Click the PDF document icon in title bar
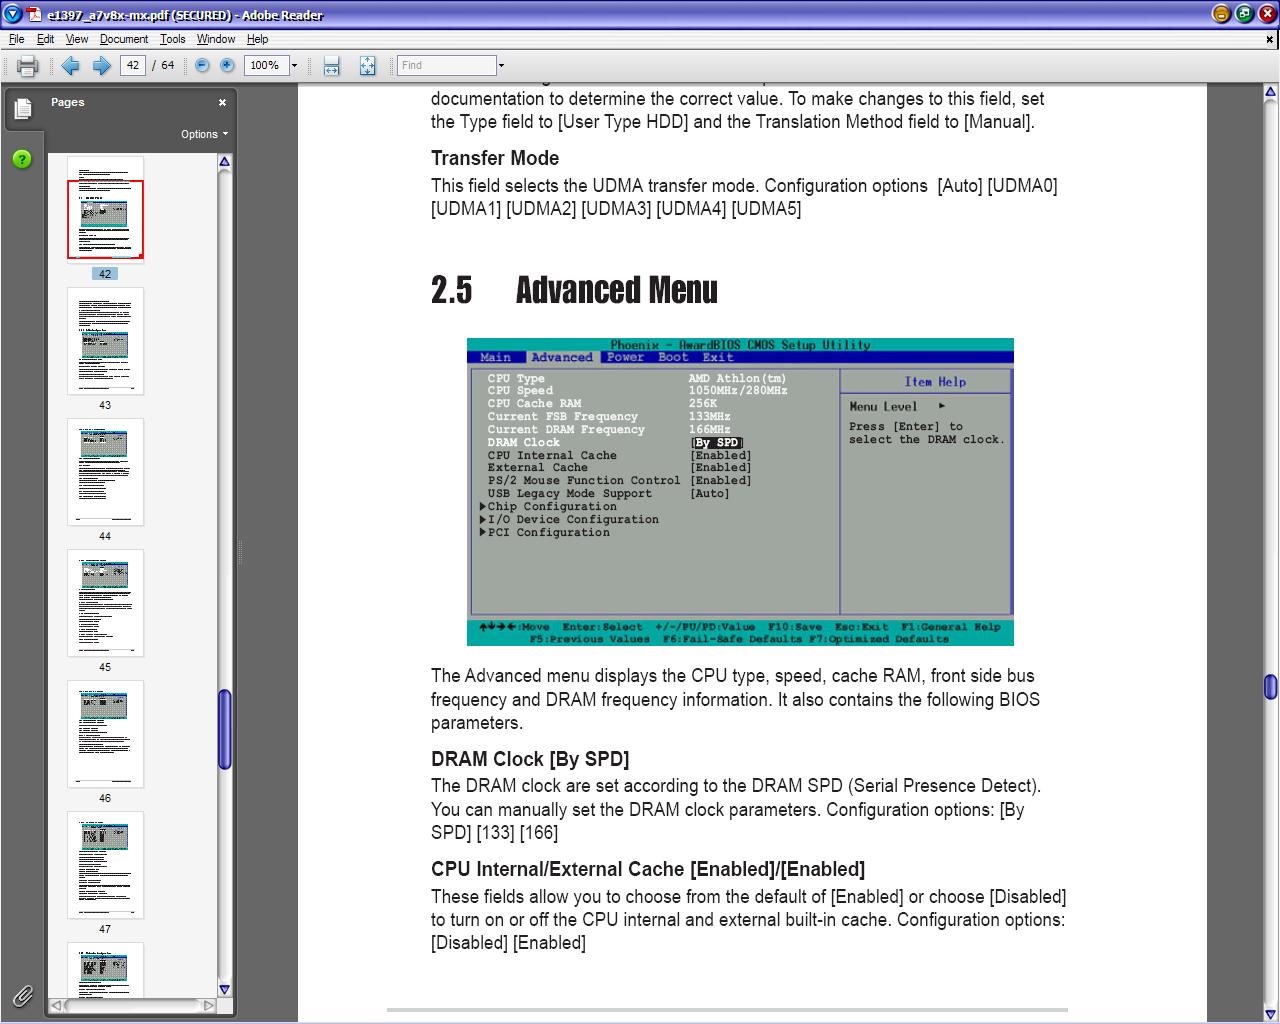The height and width of the screenshot is (1024, 1280). pos(34,14)
